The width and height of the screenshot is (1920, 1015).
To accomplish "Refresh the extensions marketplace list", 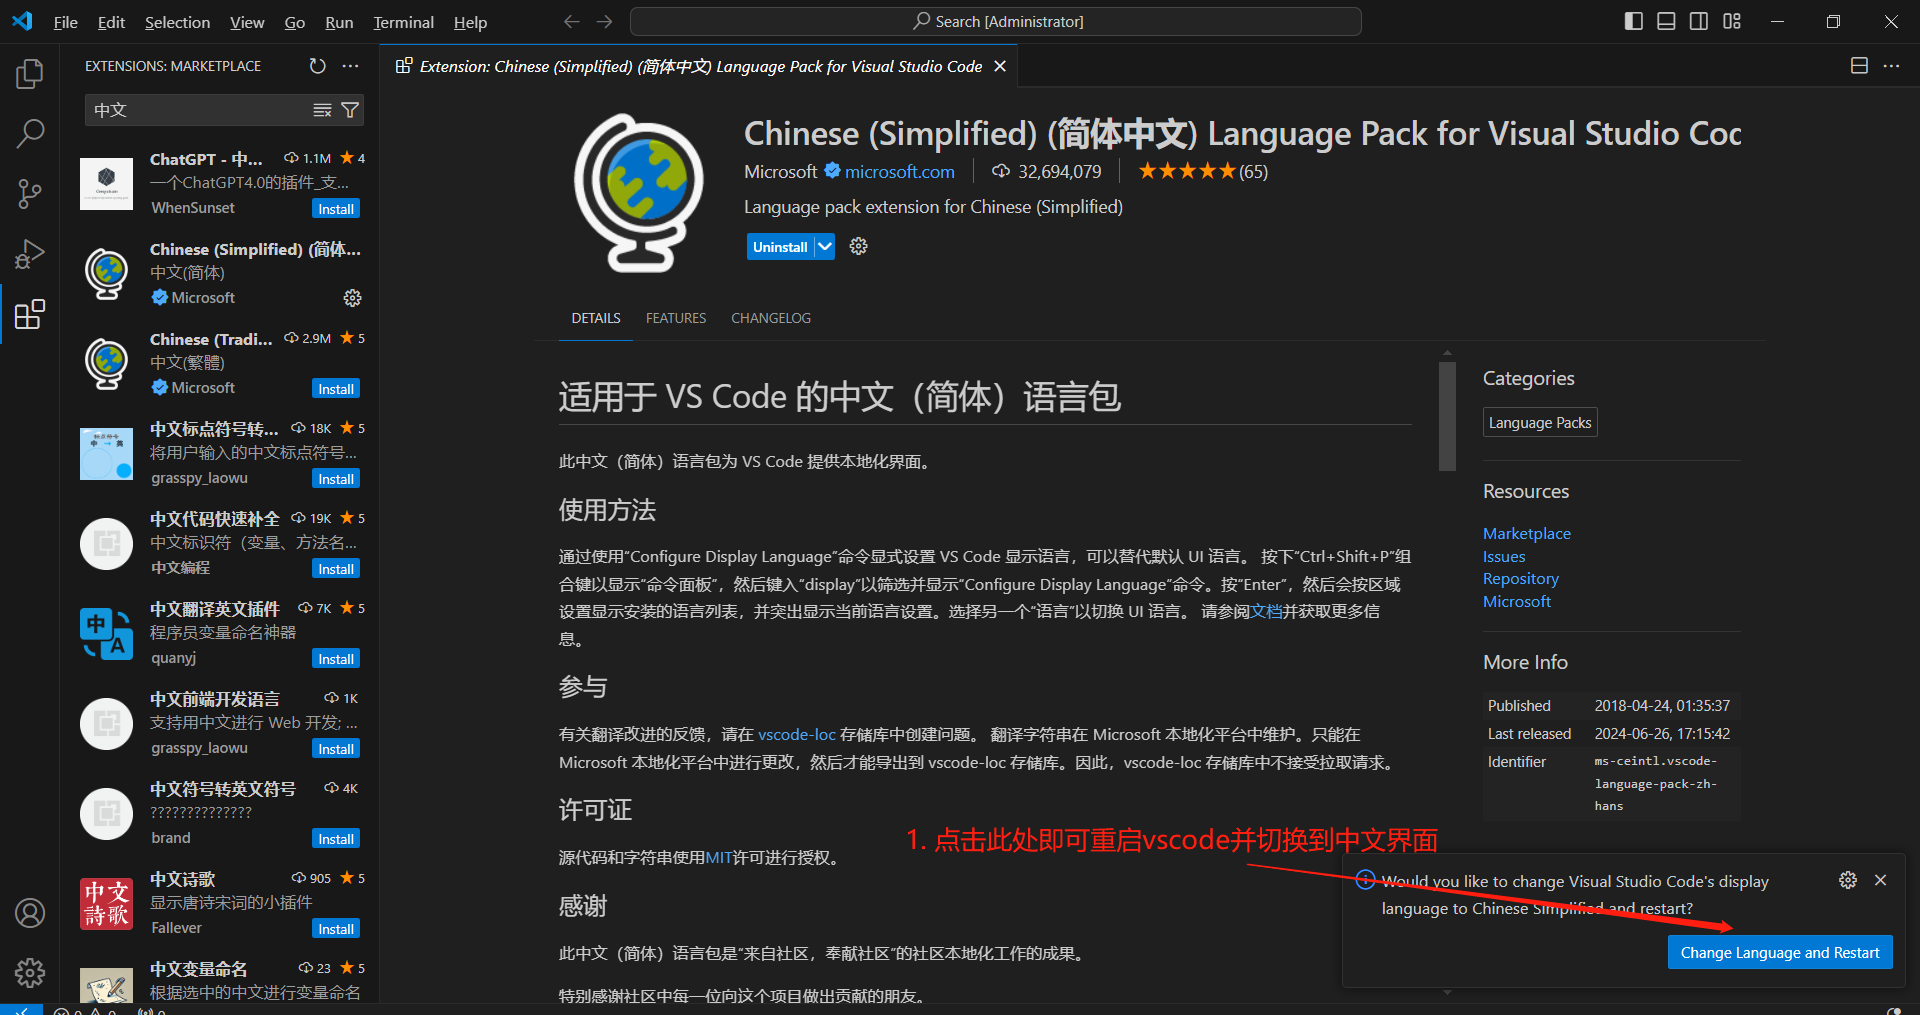I will pos(318,66).
